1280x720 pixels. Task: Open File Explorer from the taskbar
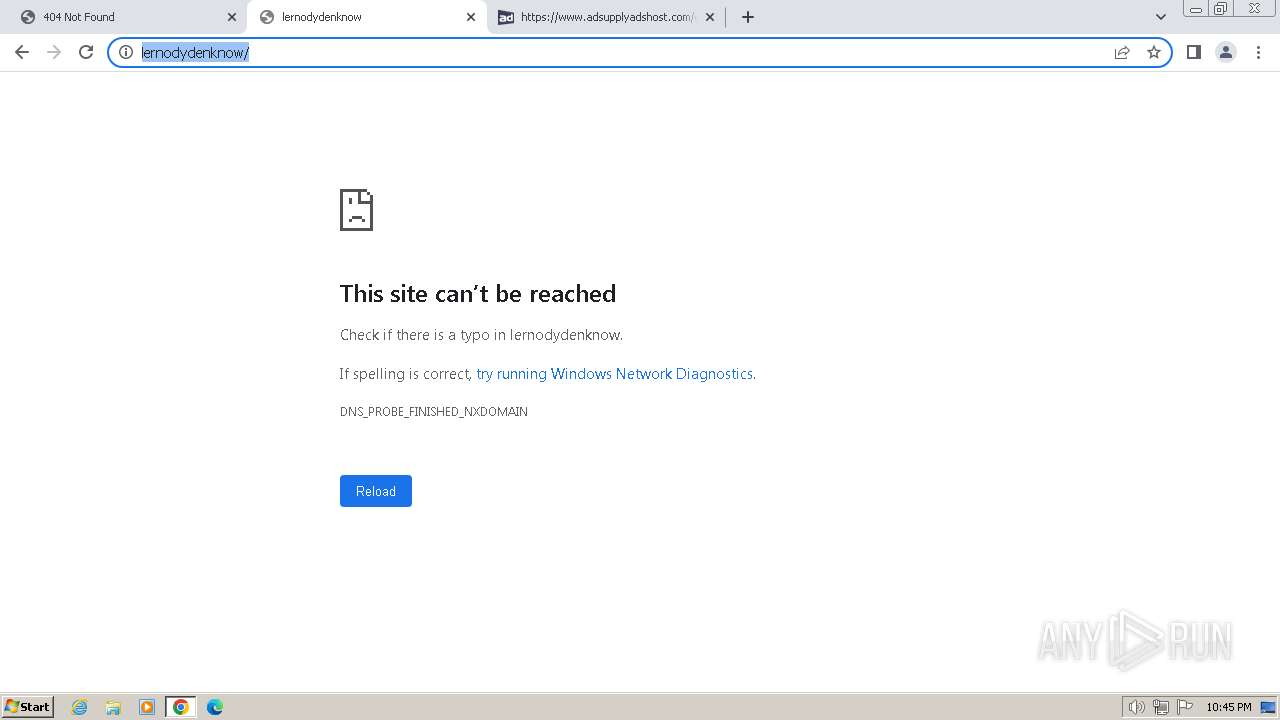coord(113,707)
